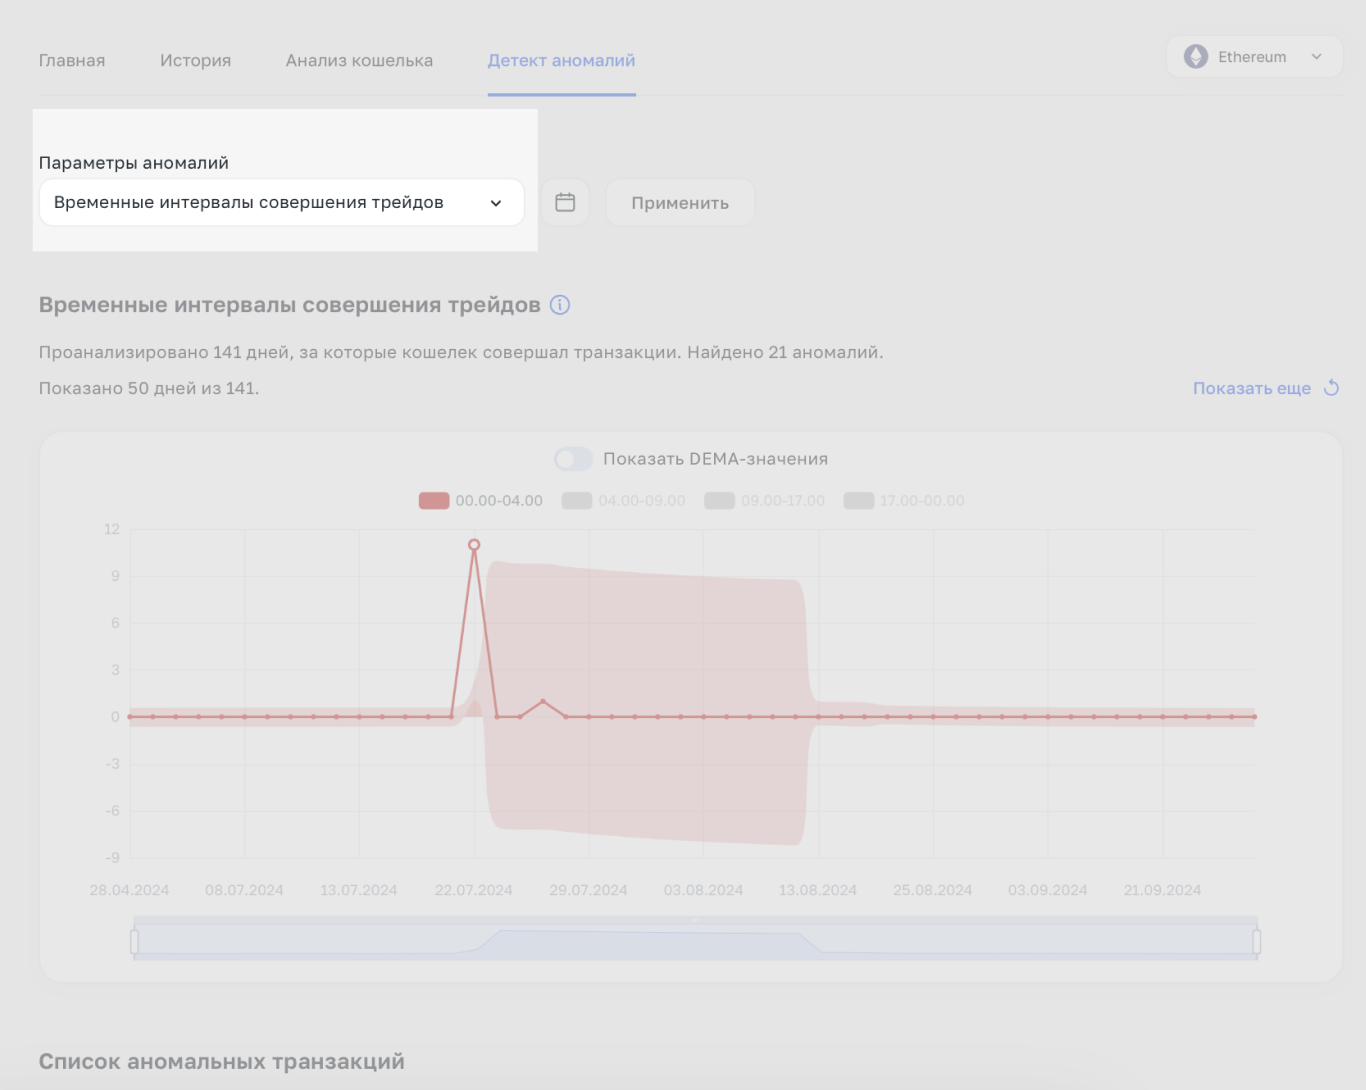The height and width of the screenshot is (1090, 1366).
Task: Open the Анализ кошелька tab
Action: (359, 60)
